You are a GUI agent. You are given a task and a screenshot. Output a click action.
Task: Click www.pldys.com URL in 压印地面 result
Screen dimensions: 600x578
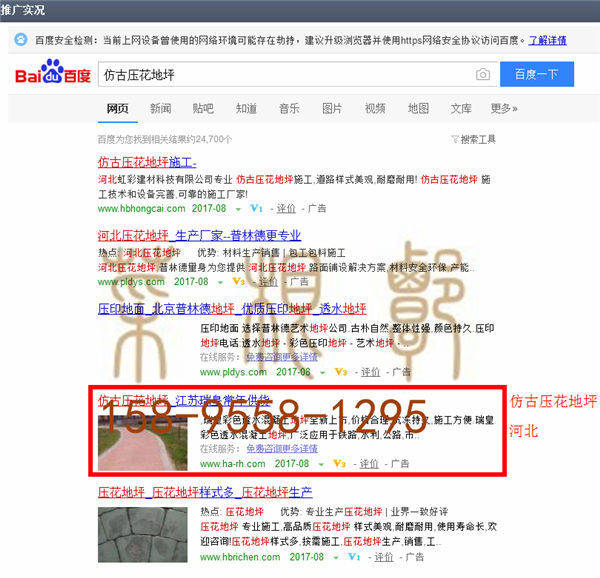[x=233, y=372]
